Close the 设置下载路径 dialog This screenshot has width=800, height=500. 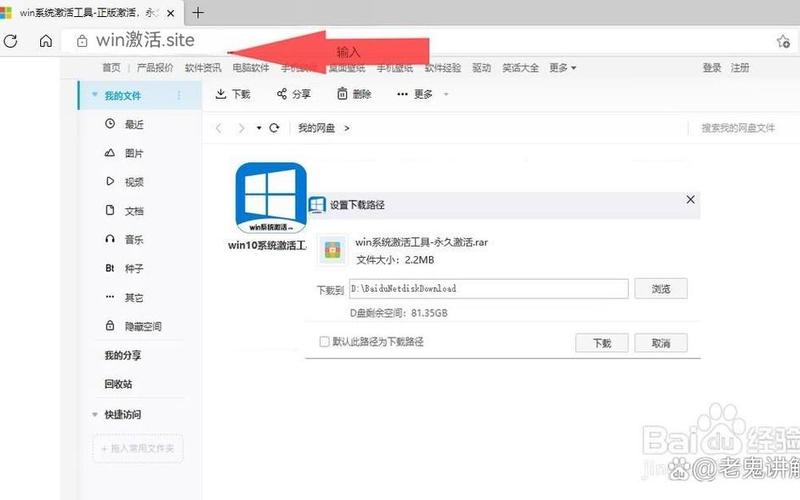pos(690,199)
